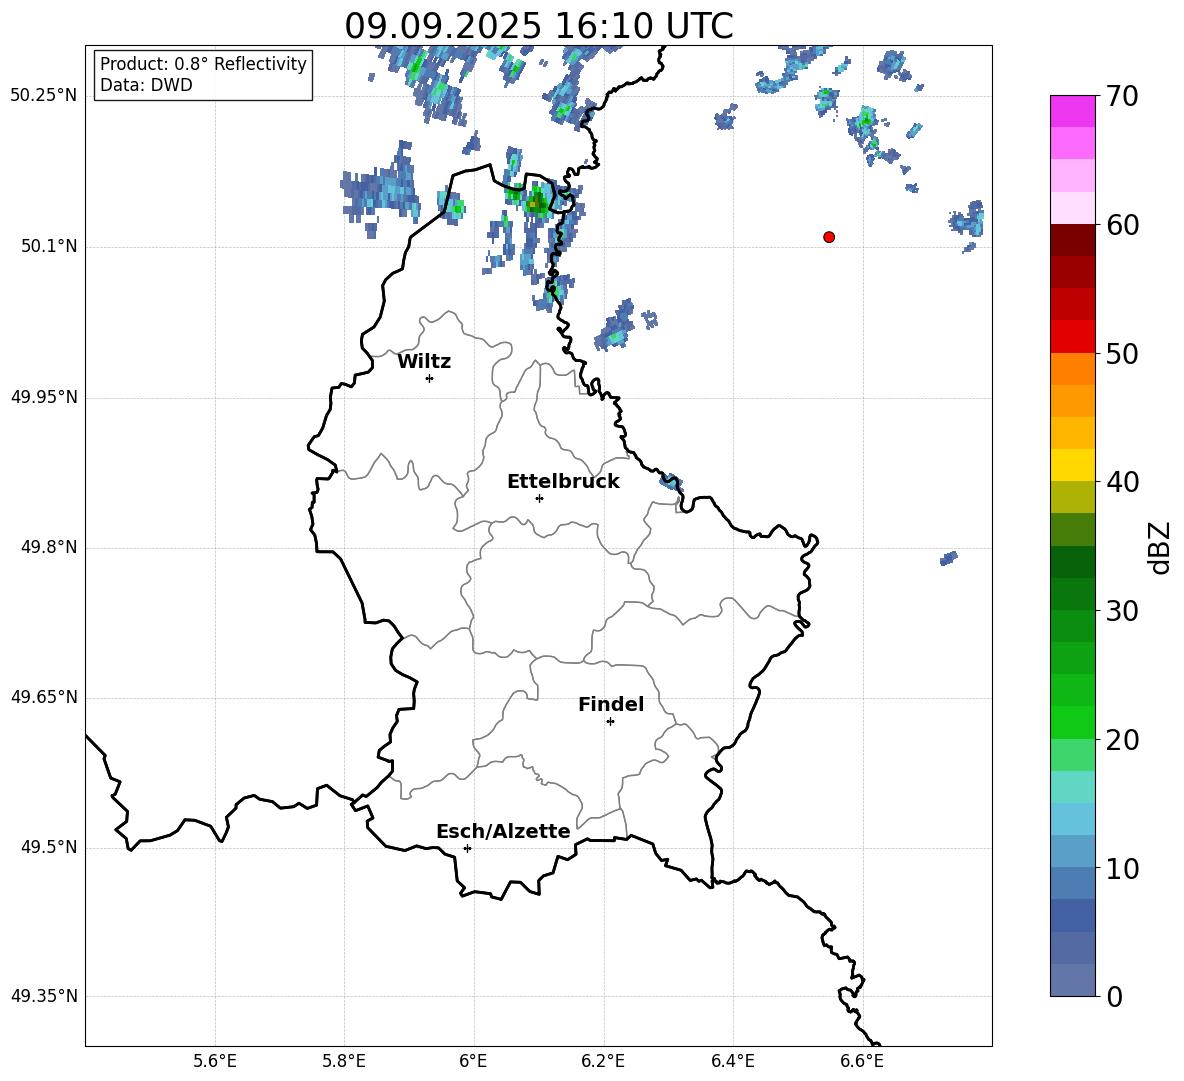Click the 6.2°E longitude label
Viewport: 1184px width, 1081px height.
(x=603, y=1061)
